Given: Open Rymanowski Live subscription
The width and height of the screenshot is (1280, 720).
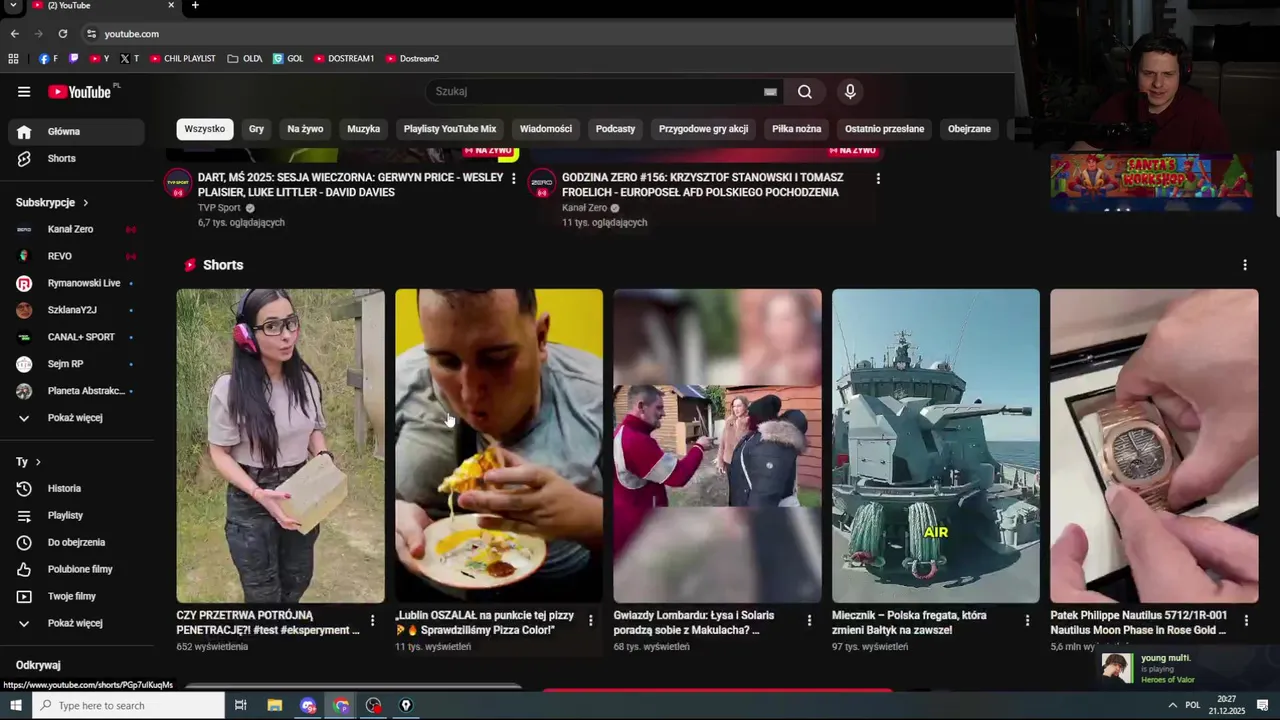Looking at the screenshot, I should (76, 284).
